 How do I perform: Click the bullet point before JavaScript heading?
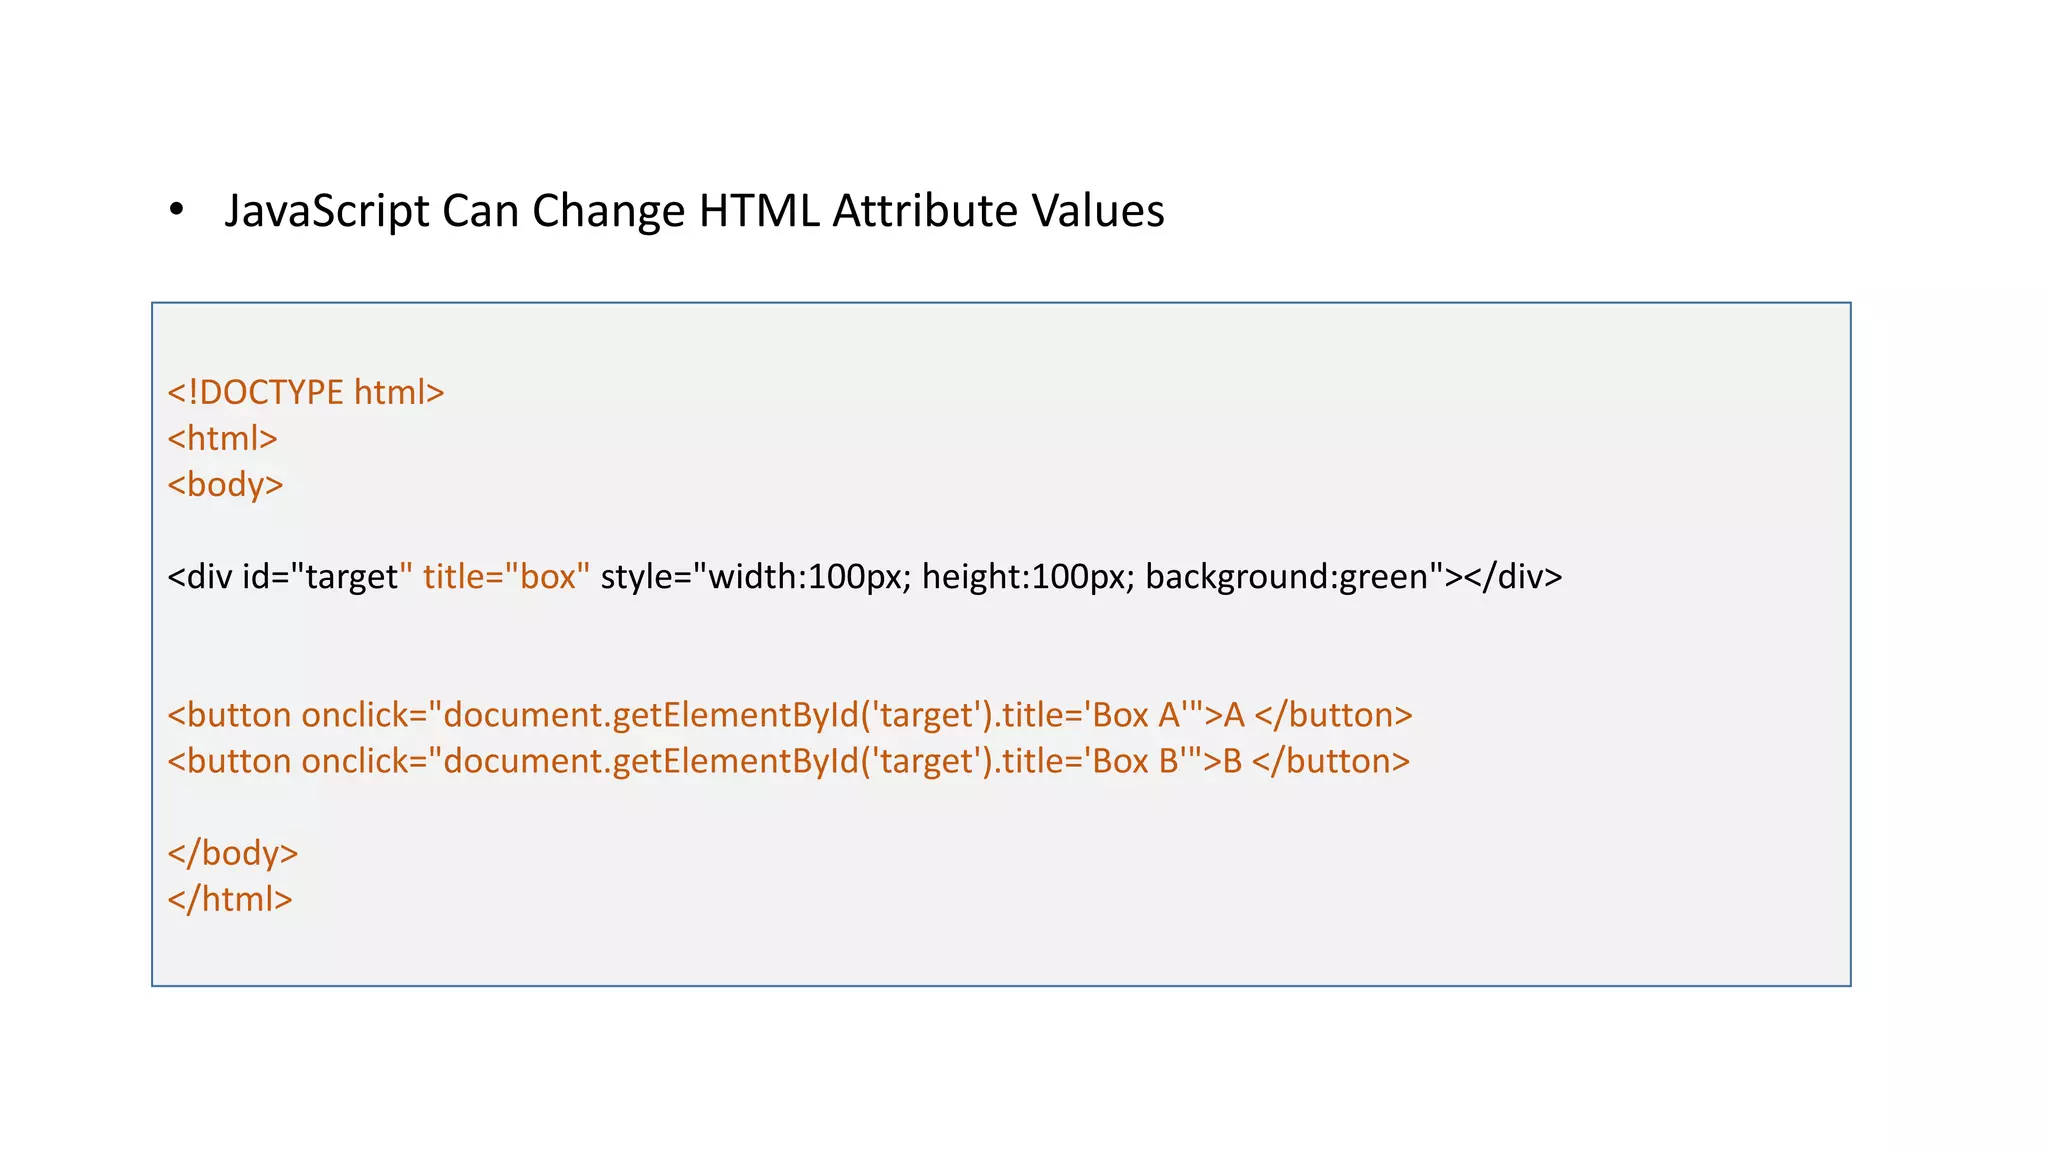click(177, 211)
